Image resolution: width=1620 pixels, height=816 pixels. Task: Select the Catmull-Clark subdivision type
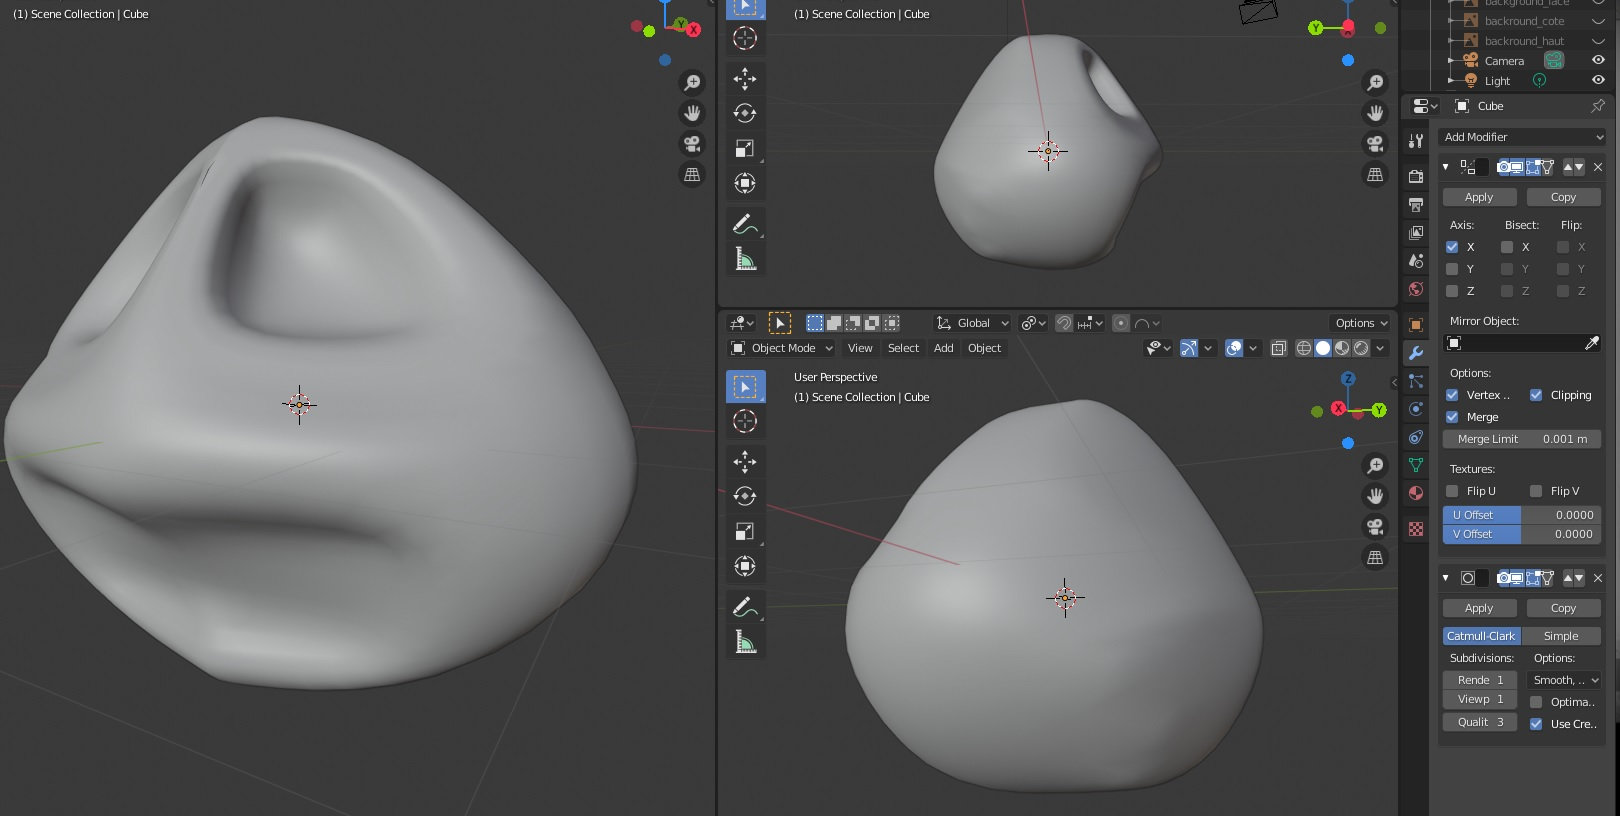coord(1481,636)
